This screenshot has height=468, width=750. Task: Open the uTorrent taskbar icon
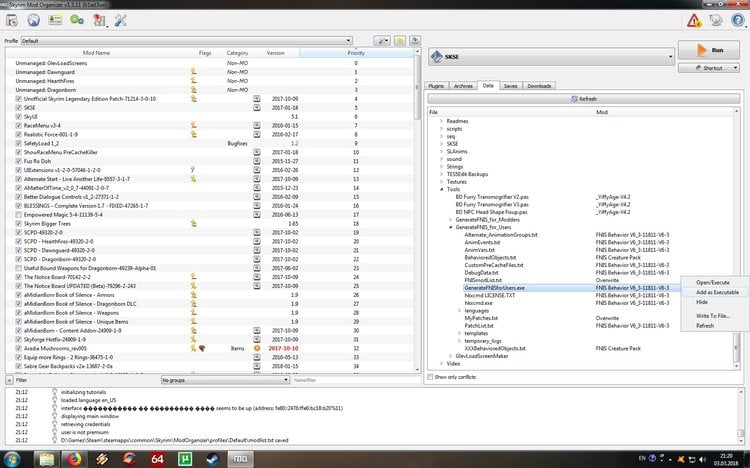pyautogui.click(x=185, y=459)
